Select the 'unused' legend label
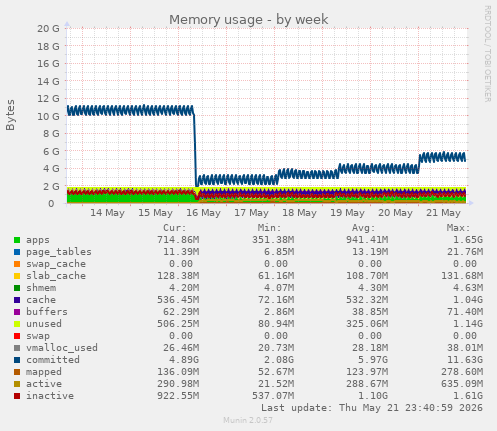 (44, 324)
